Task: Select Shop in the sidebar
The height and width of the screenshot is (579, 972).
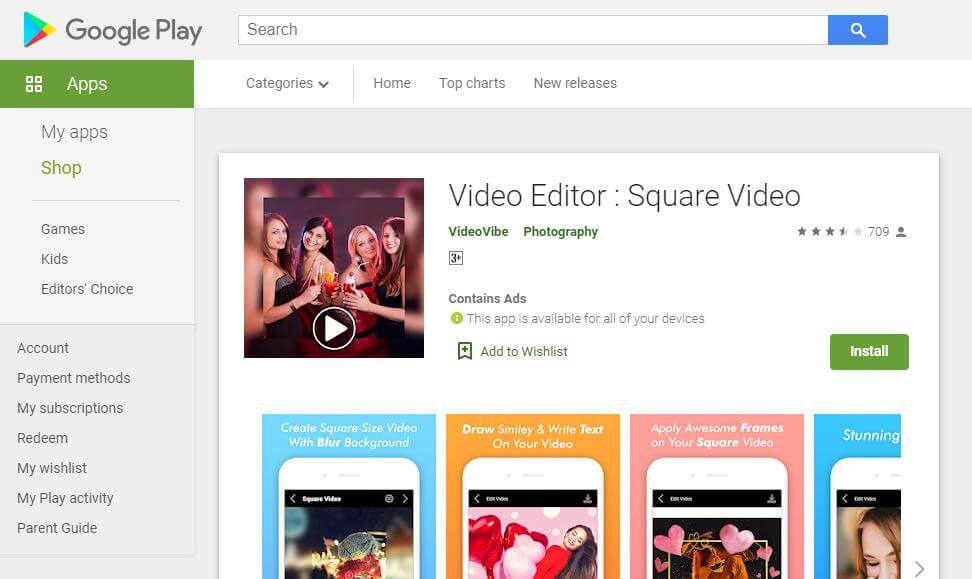Action: coord(61,167)
